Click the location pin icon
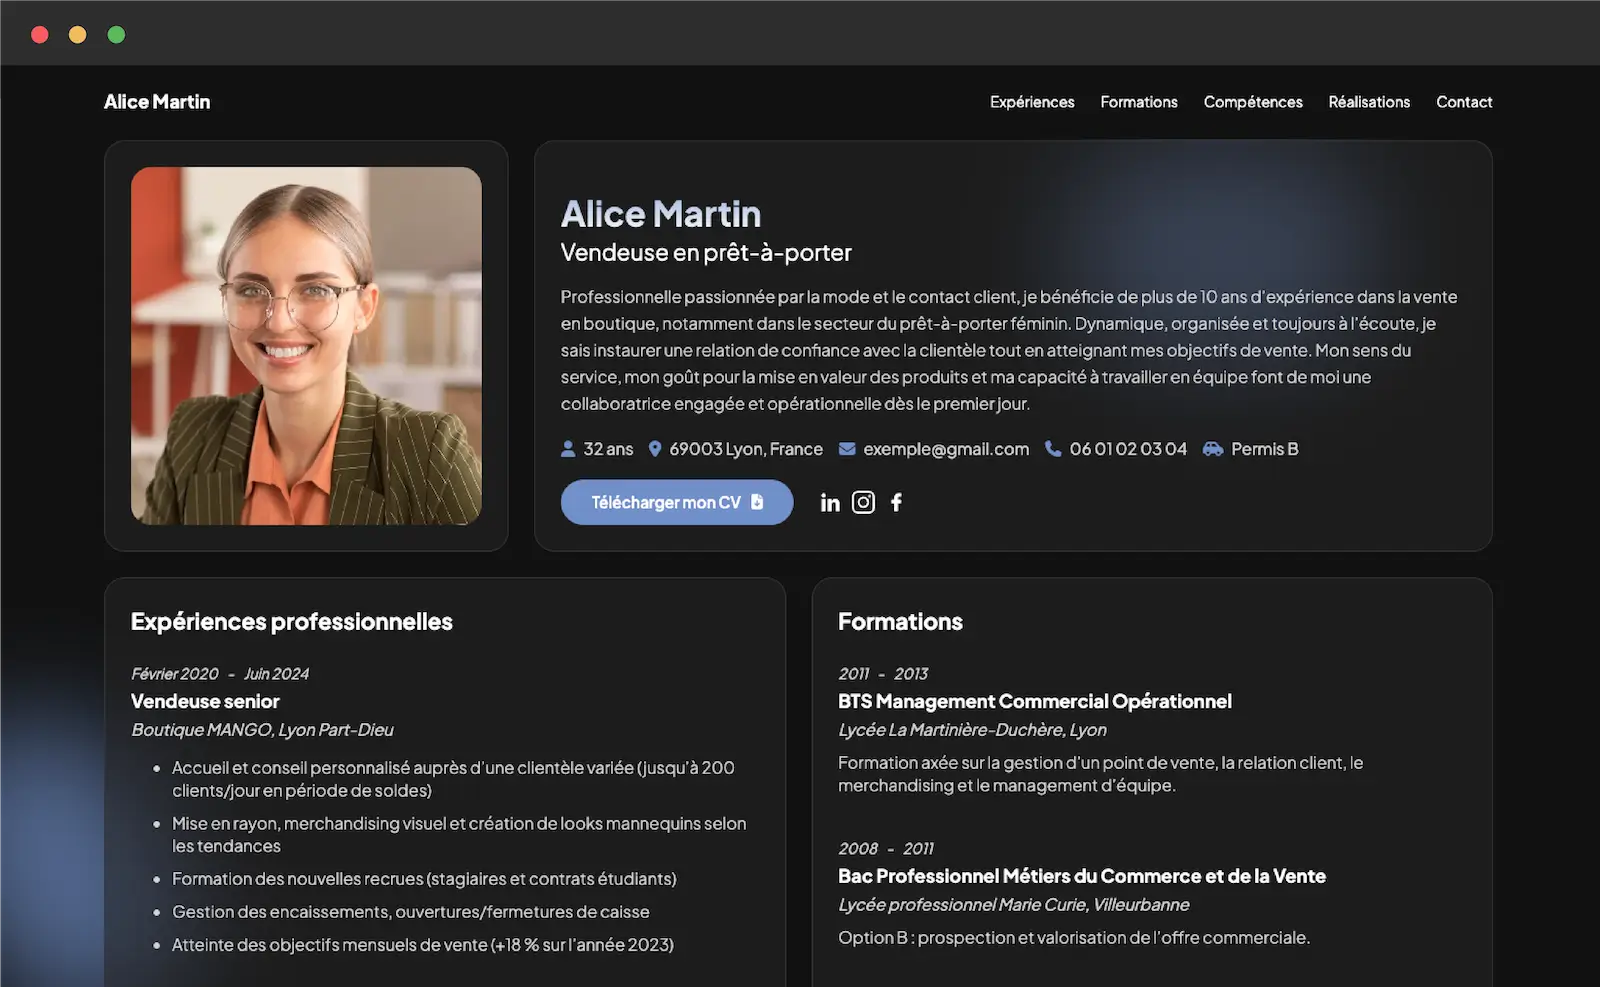 [x=655, y=449]
